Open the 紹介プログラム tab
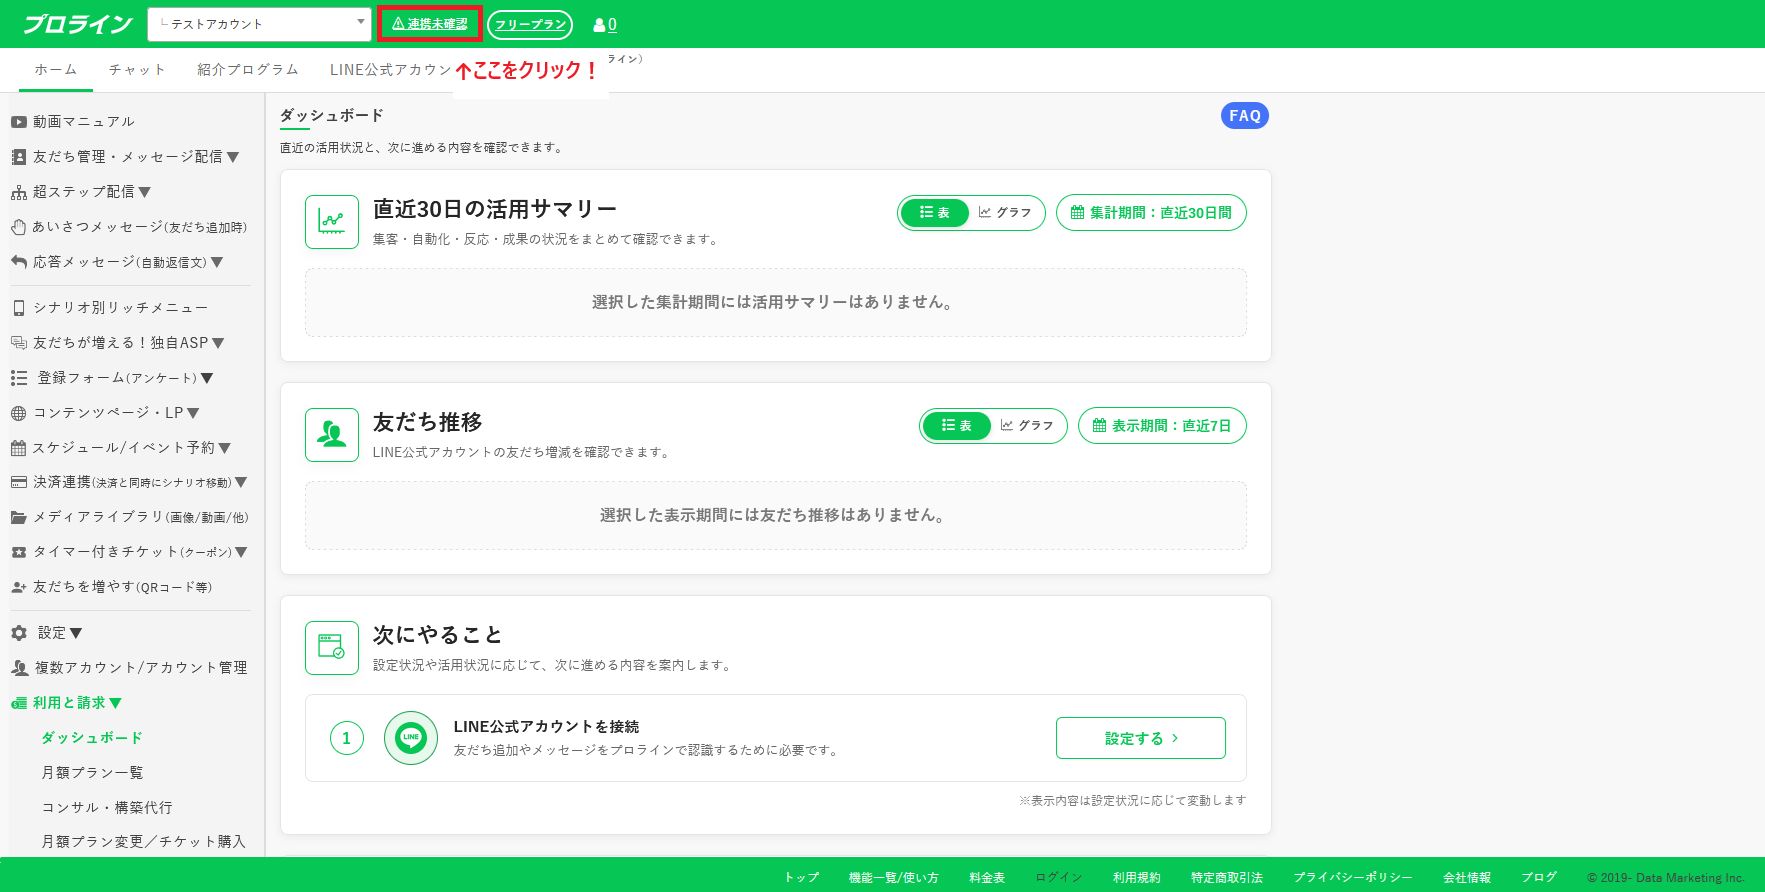The image size is (1765, 892). pyautogui.click(x=248, y=70)
